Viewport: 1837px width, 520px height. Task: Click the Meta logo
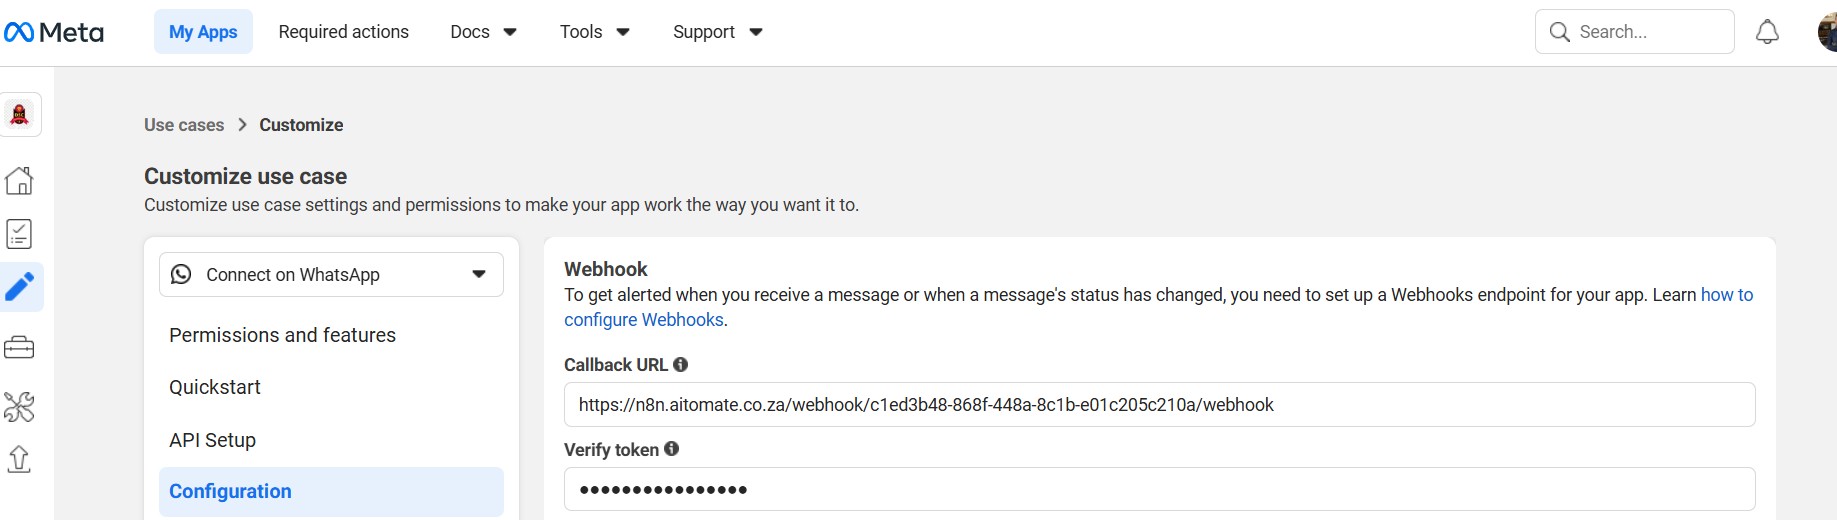click(54, 32)
